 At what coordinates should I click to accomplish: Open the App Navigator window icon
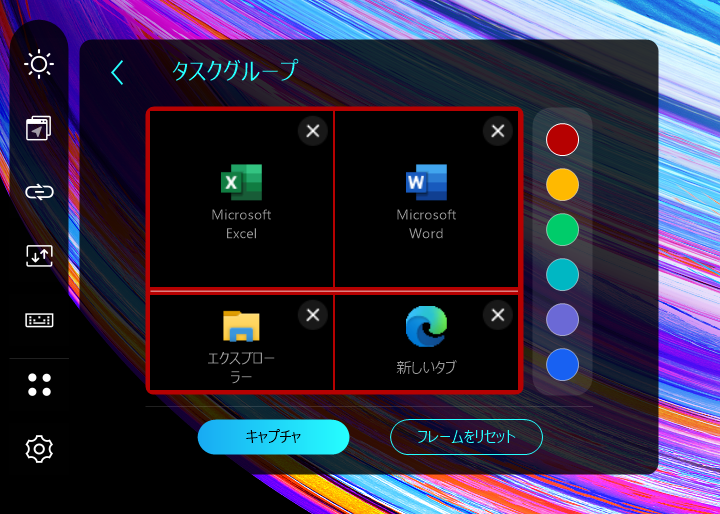point(39,128)
